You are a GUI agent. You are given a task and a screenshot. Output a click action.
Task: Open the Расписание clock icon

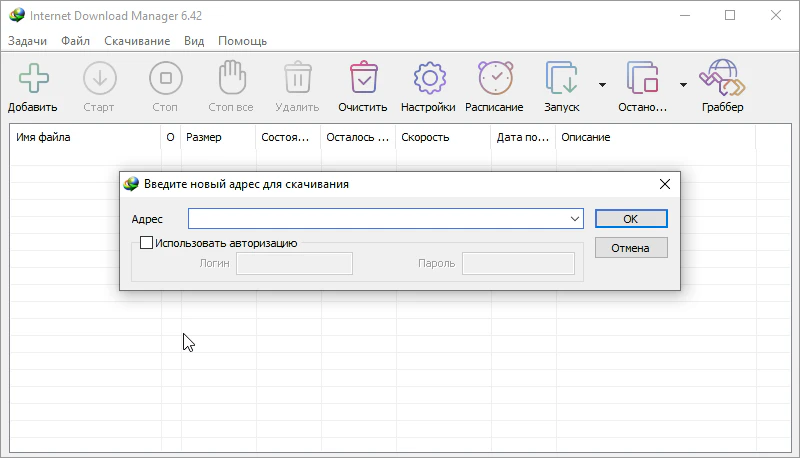click(x=494, y=79)
